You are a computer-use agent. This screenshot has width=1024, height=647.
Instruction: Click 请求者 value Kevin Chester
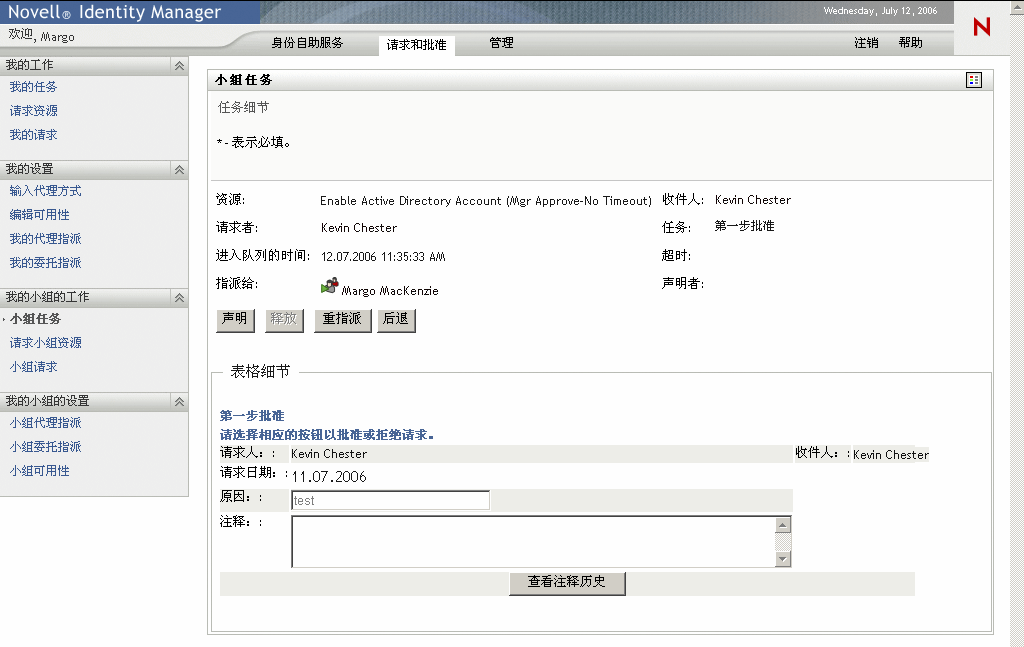point(359,228)
